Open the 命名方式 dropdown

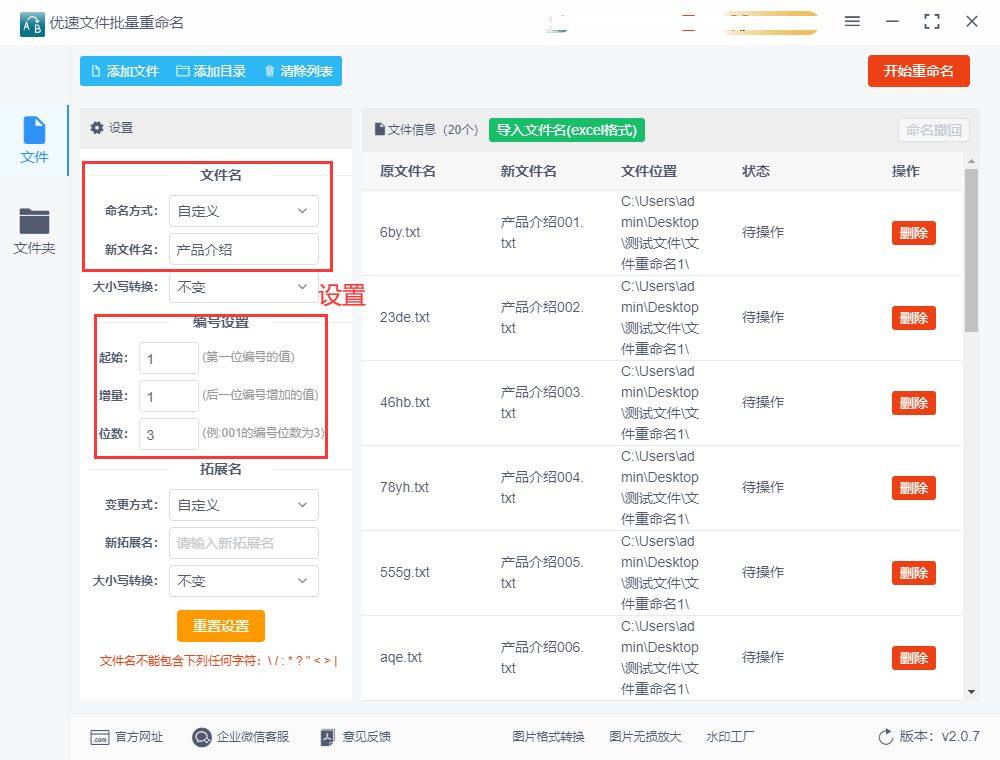pyautogui.click(x=244, y=211)
